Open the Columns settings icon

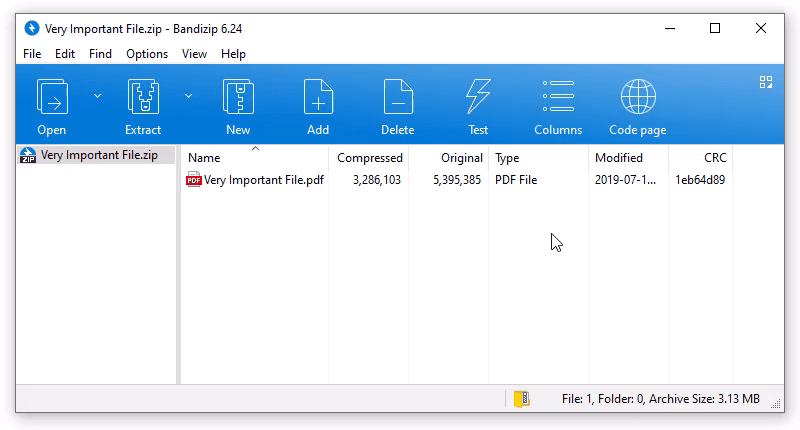point(558,98)
